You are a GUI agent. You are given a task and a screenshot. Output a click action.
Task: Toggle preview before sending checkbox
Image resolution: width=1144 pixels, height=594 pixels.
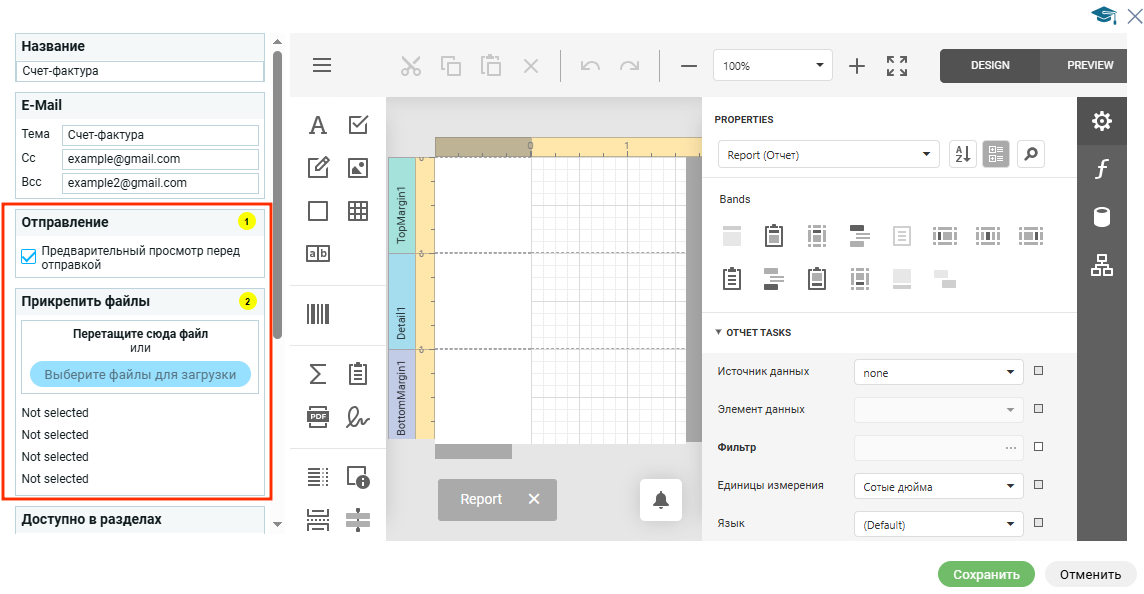[x=29, y=258]
